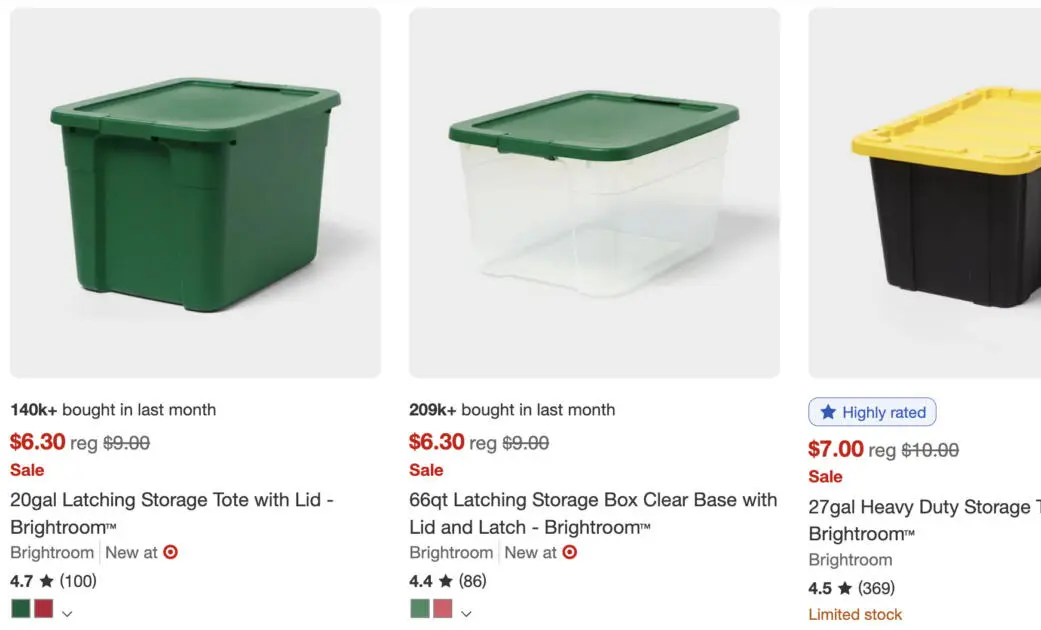This screenshot has height=630, width=1041.
Task: Open the 66qt Latching Storage Box title link
Action: (593, 500)
